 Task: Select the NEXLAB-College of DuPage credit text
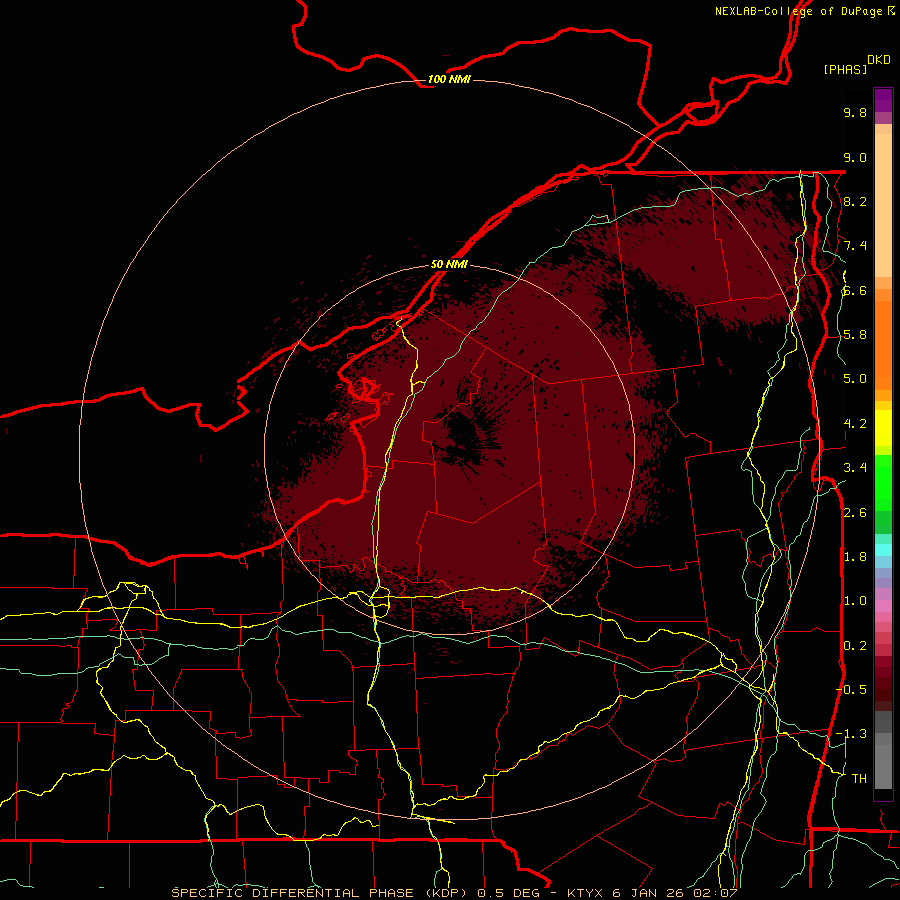click(x=798, y=11)
